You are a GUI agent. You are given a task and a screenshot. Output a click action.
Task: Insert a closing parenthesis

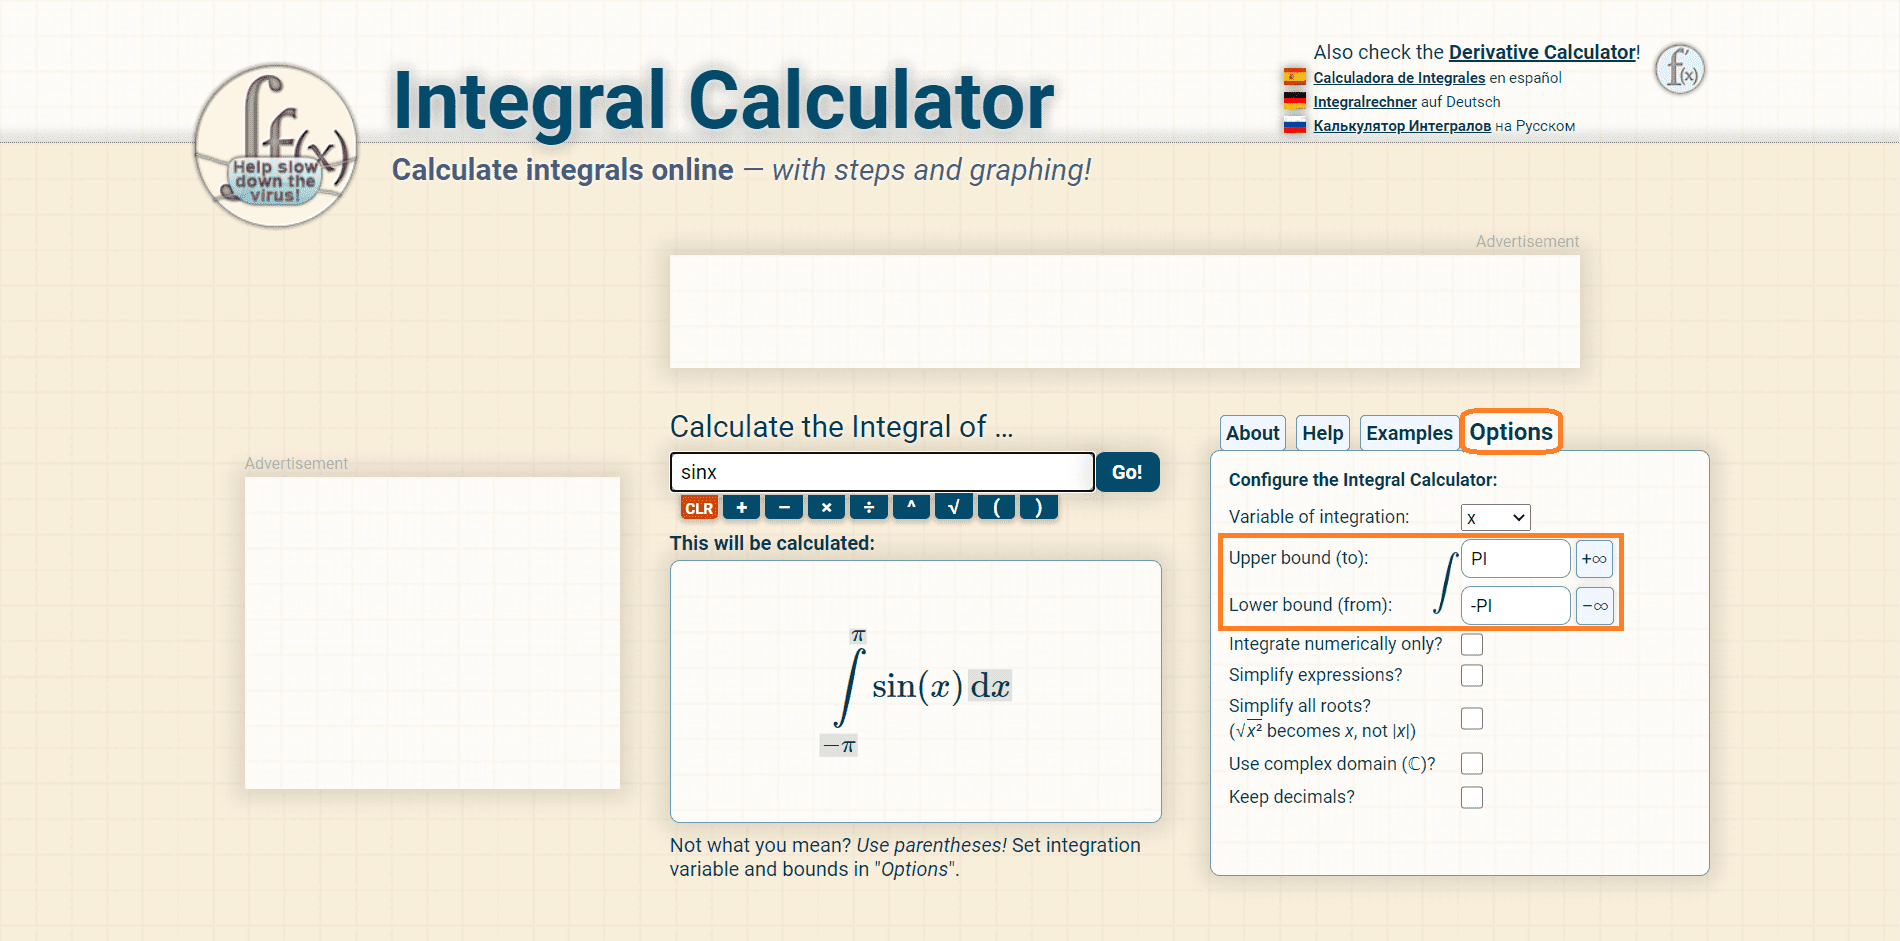(1039, 508)
